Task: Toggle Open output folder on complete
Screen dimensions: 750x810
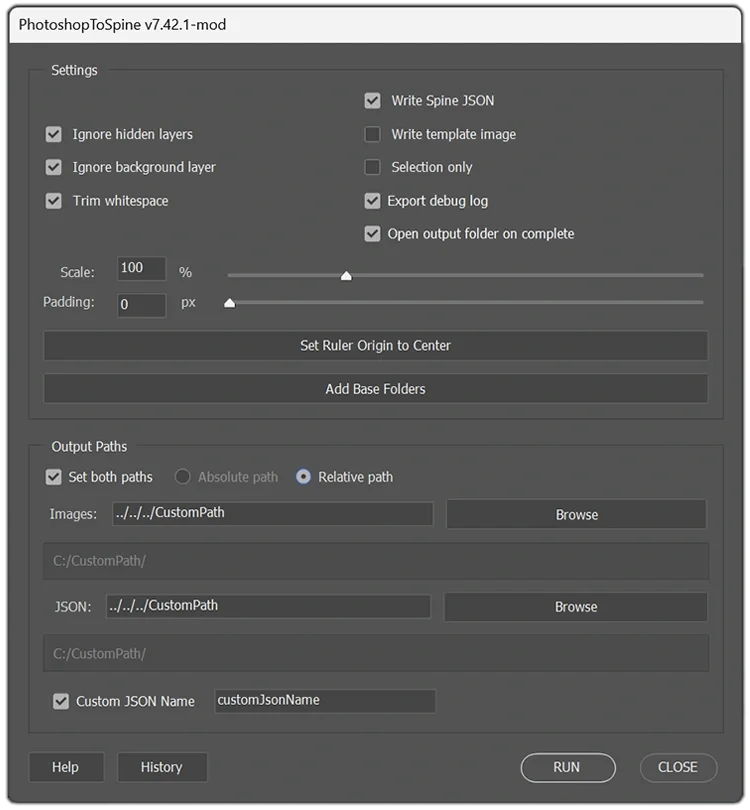Action: click(372, 234)
